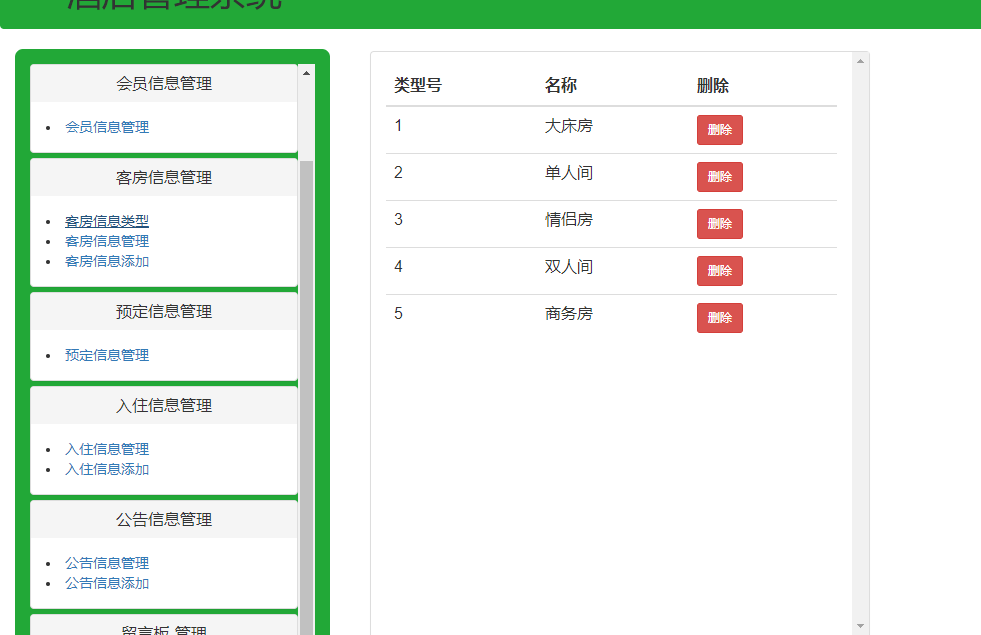This screenshot has width=981, height=635.
Task: Open 客房信息管理 link under room section
Action: [x=107, y=241]
